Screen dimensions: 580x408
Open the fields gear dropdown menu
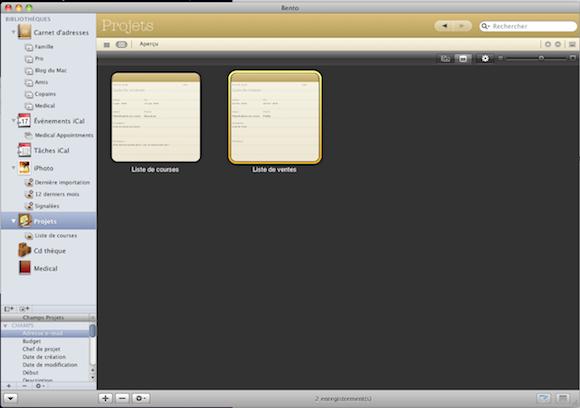[40, 386]
